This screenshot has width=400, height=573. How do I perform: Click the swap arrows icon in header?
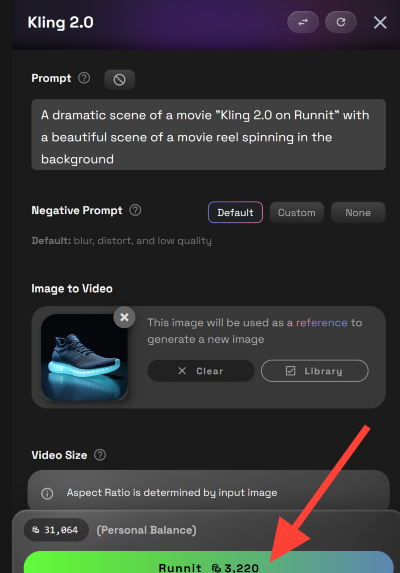point(303,22)
